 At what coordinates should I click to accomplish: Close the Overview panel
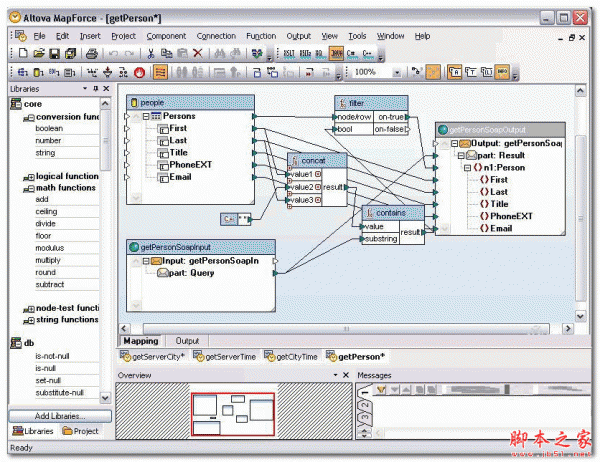(x=346, y=375)
